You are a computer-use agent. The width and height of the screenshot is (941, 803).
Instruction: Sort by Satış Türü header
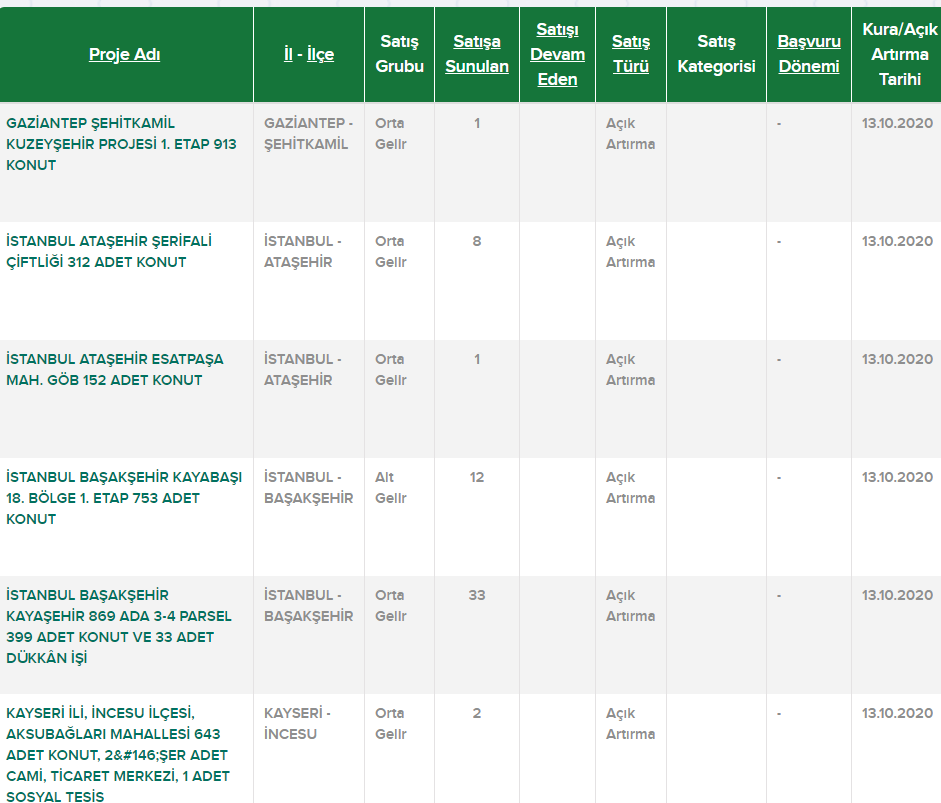(631, 54)
